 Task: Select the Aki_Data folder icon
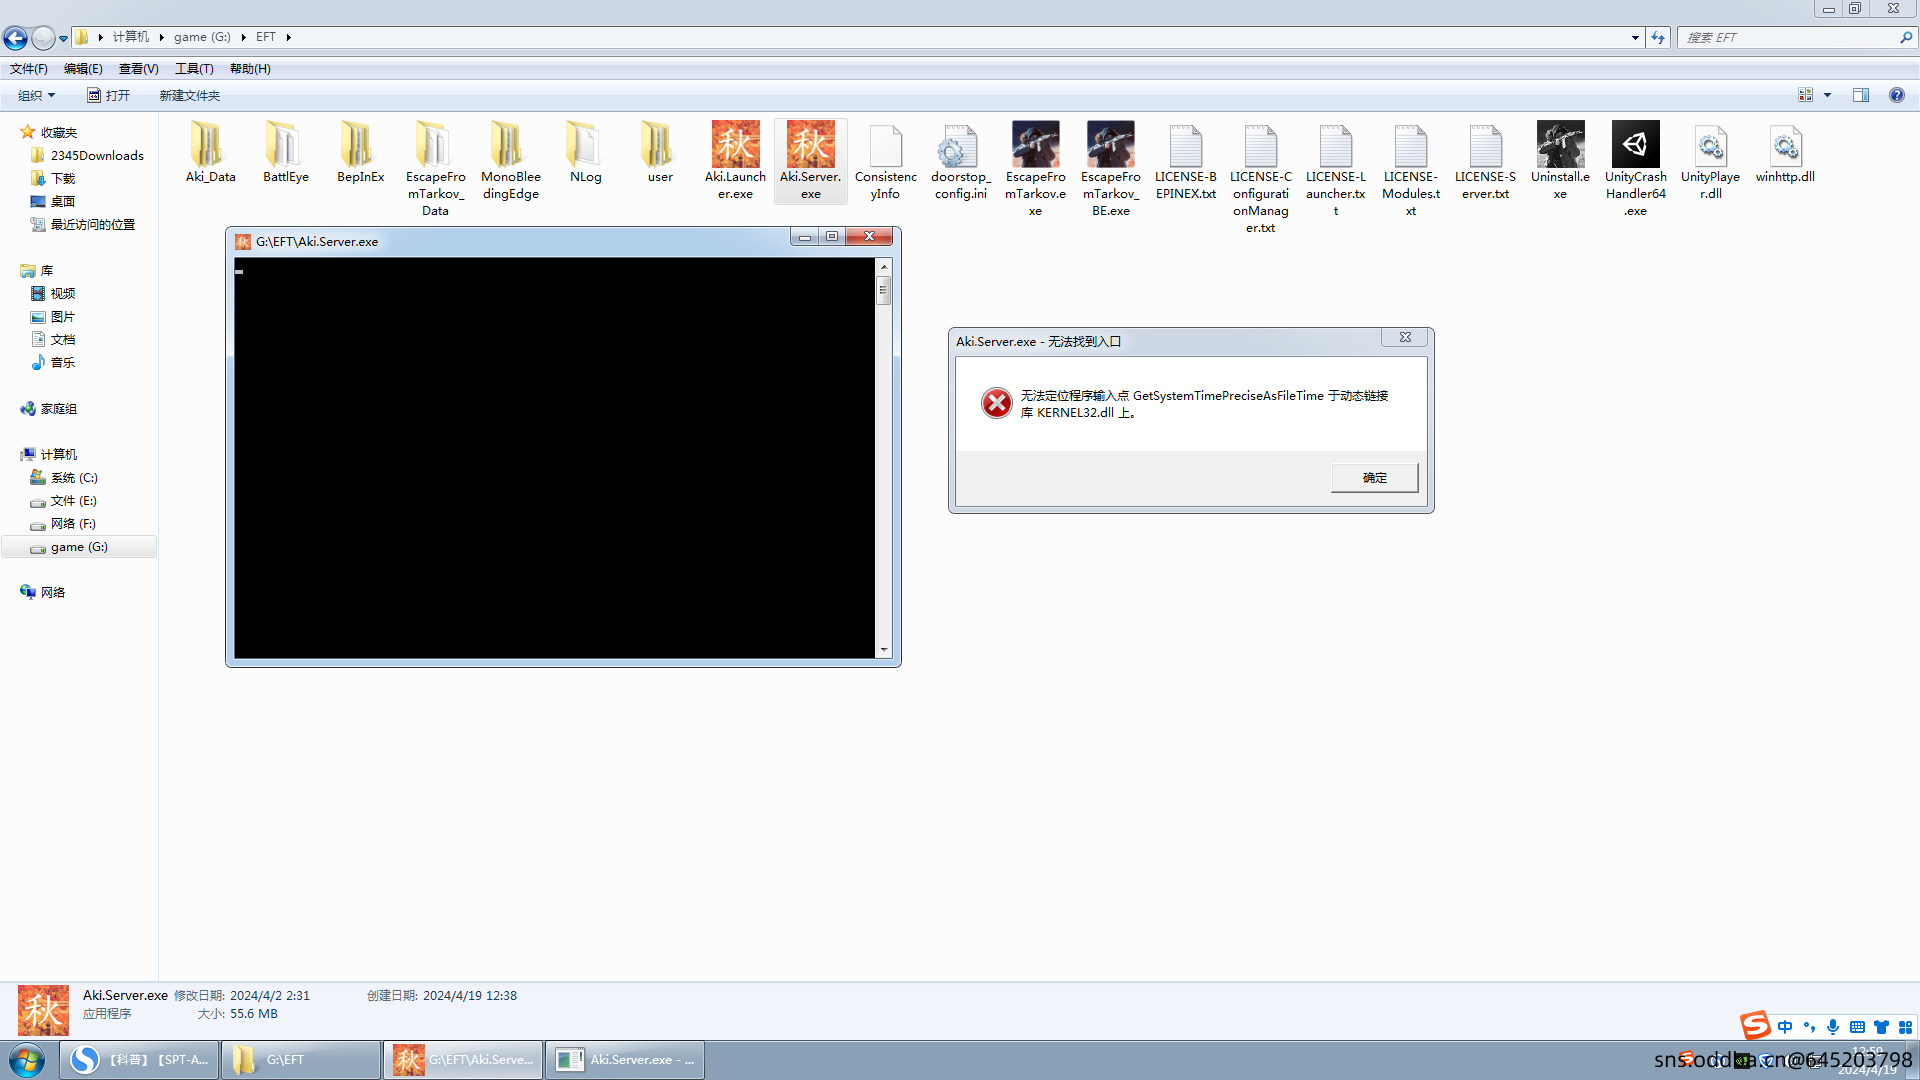(210, 146)
